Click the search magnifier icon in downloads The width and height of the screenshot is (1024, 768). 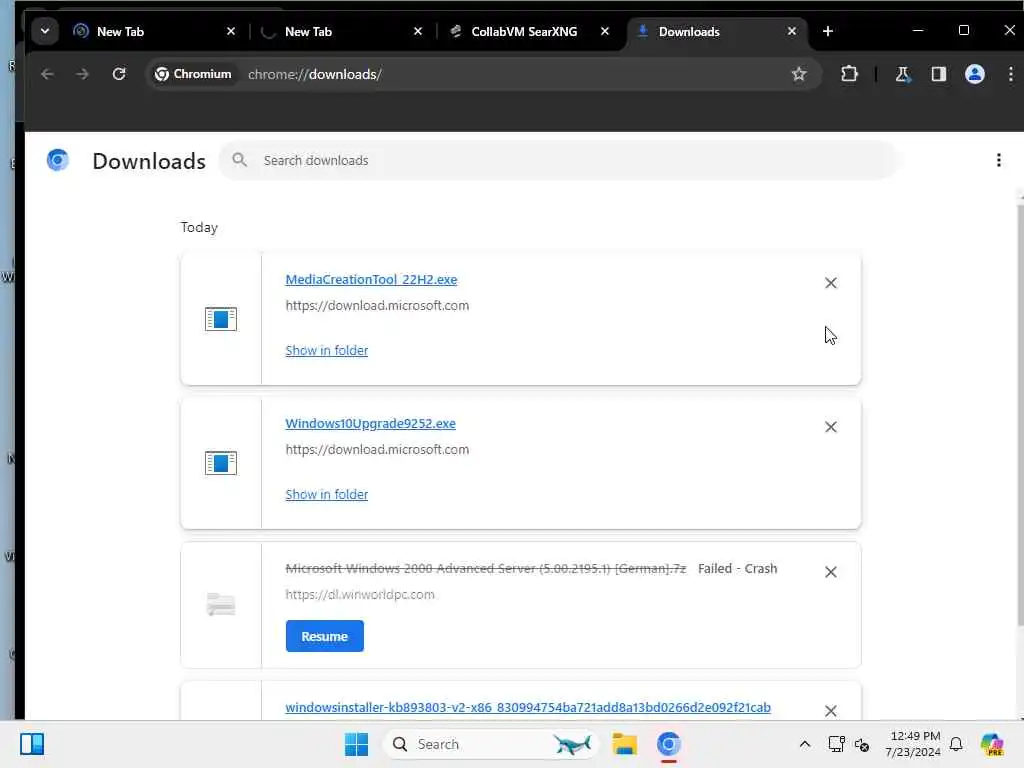point(240,160)
